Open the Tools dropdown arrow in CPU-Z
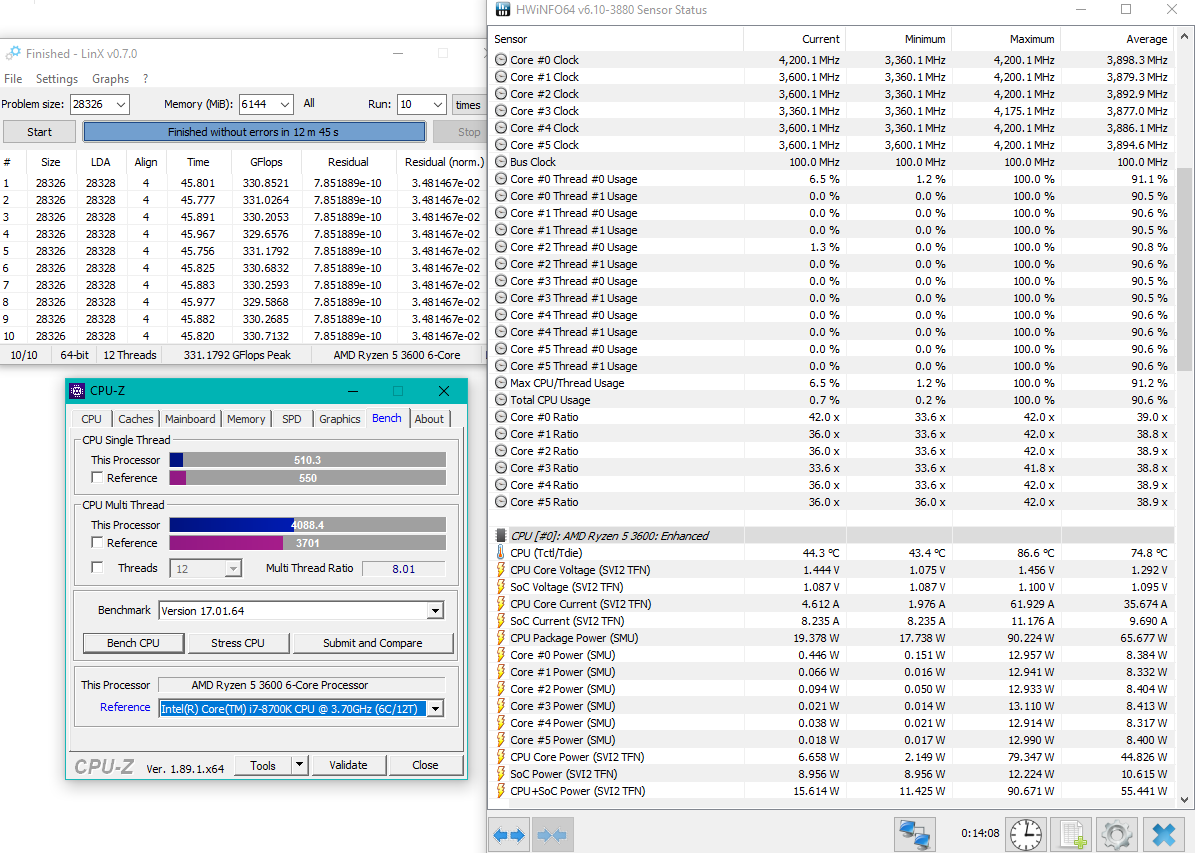 (300, 765)
